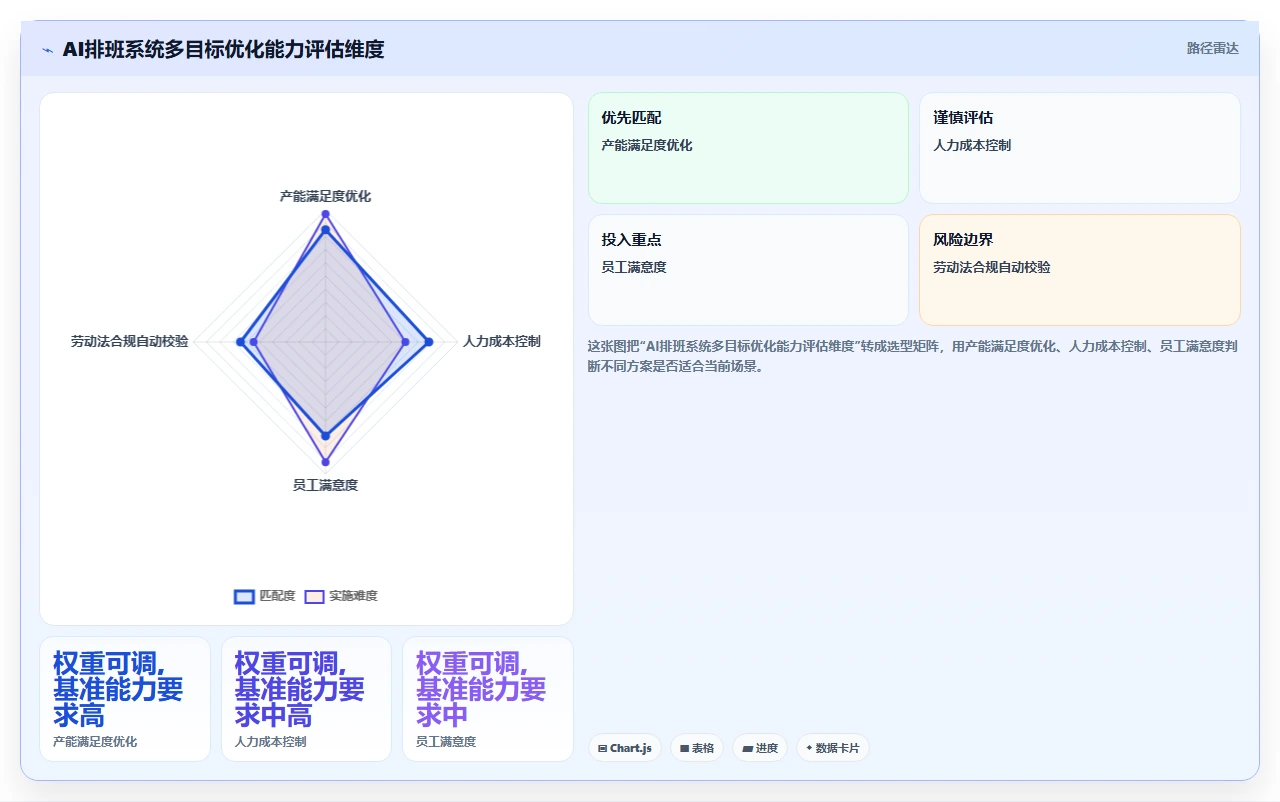Select the 表格 tag
Viewport: 1280px width, 802px height.
697,748
